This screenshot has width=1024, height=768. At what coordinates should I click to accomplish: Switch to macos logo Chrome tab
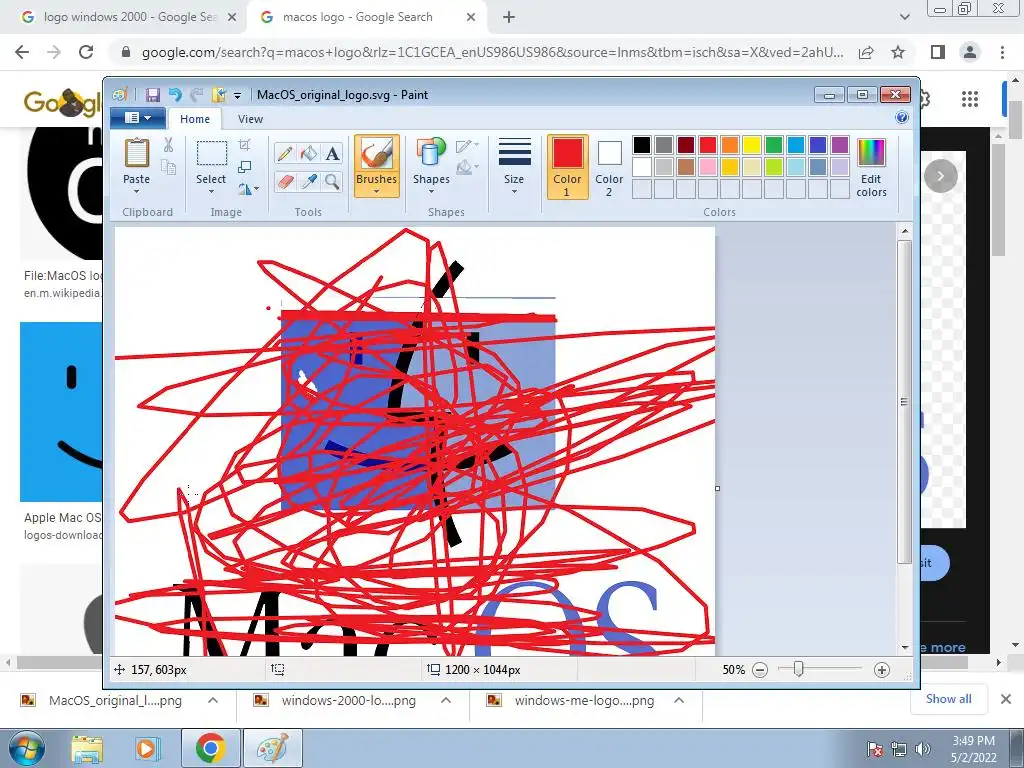(366, 17)
